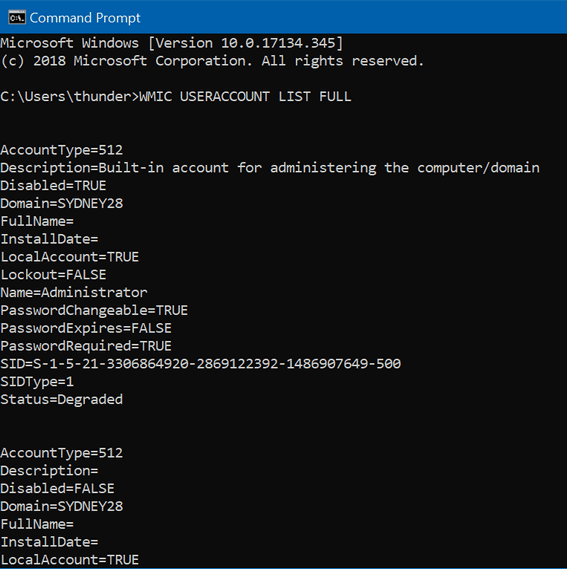The image size is (567, 569).
Task: Click the PasswordExpires=FALSE line
Action: pos(86,328)
